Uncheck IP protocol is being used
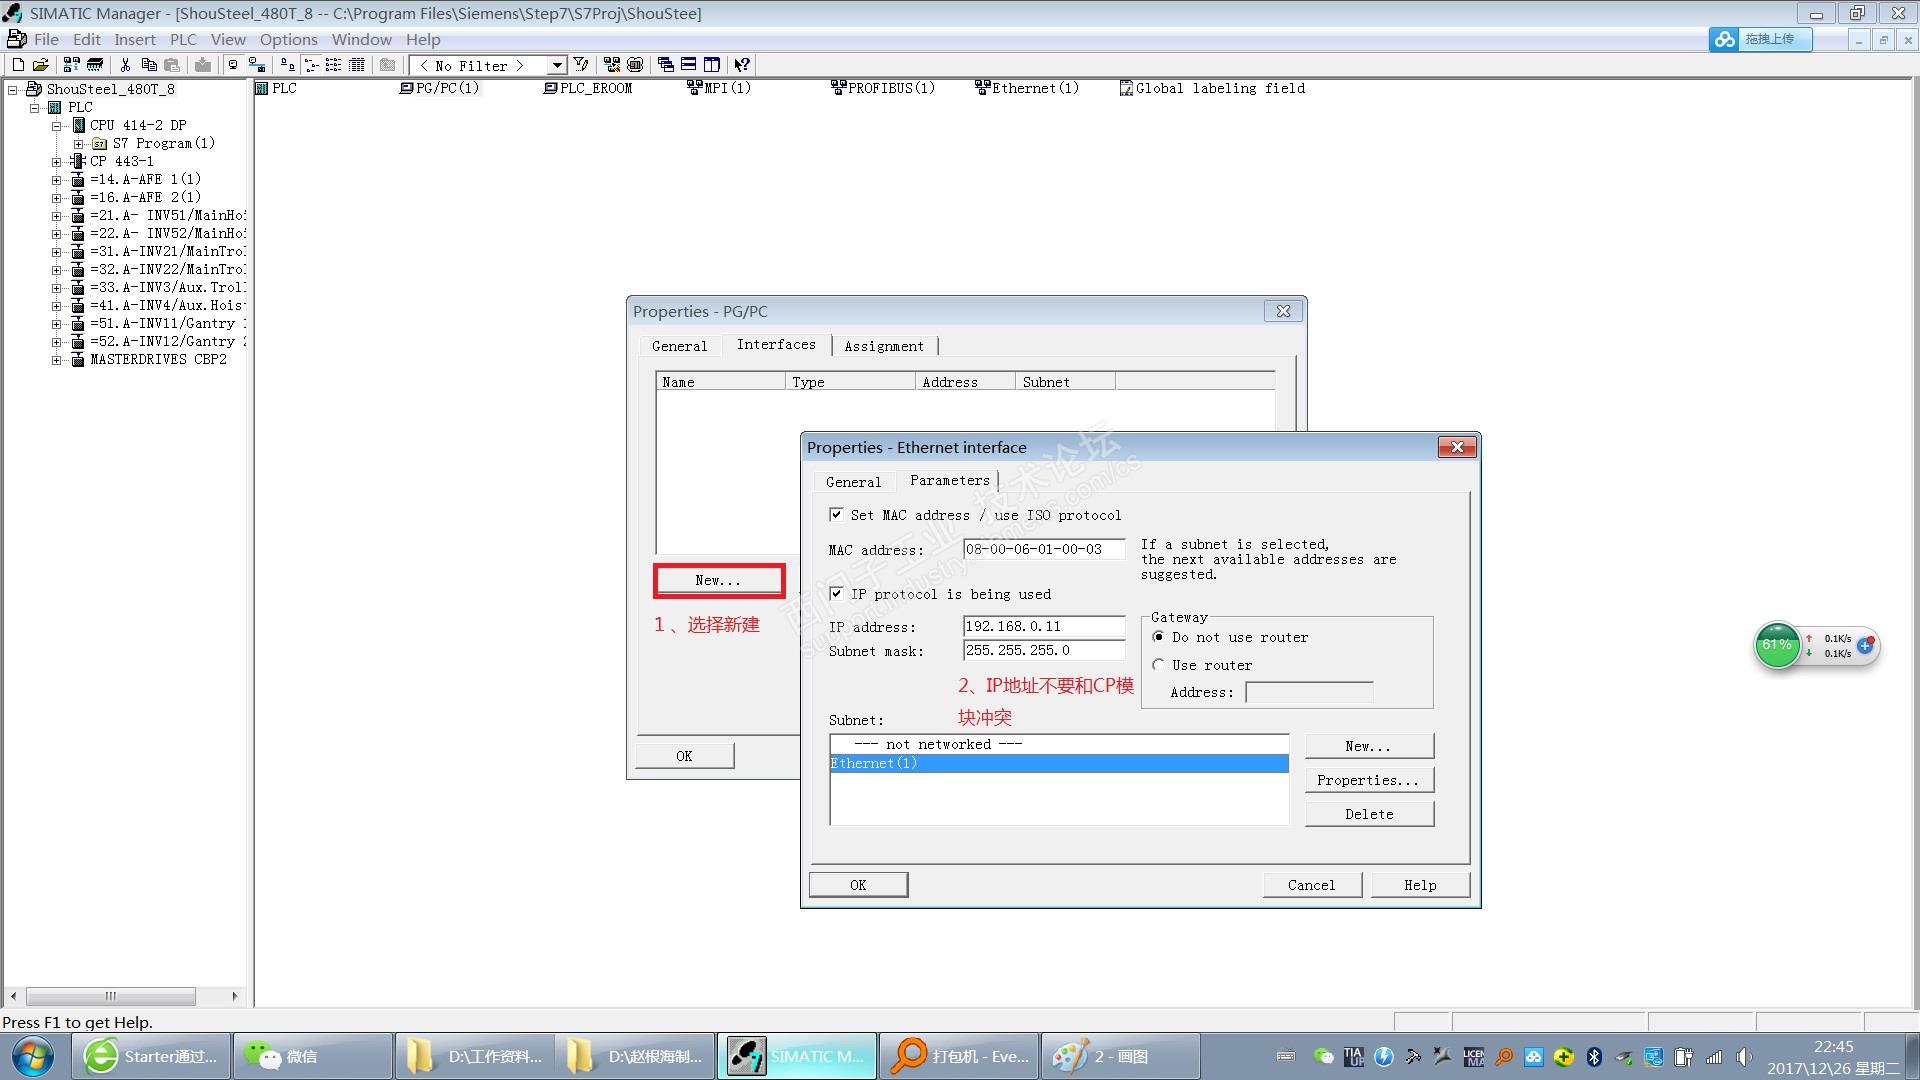The width and height of the screenshot is (1920, 1080). 836,594
